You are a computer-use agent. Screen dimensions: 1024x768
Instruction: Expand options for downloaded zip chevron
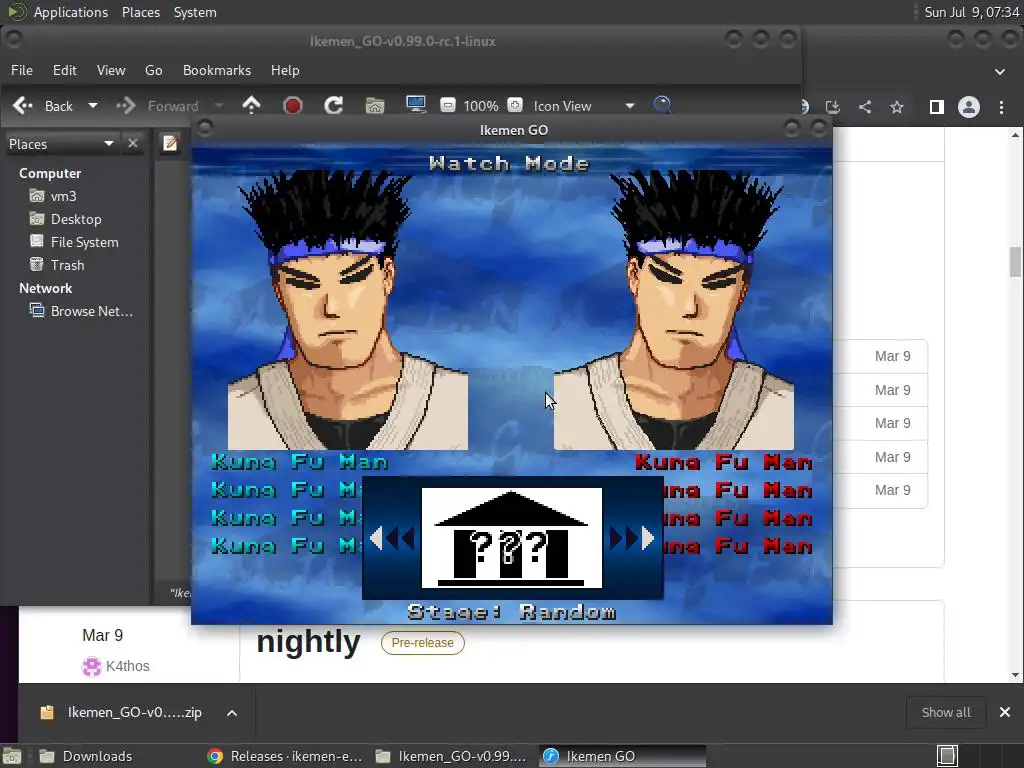tap(232, 712)
